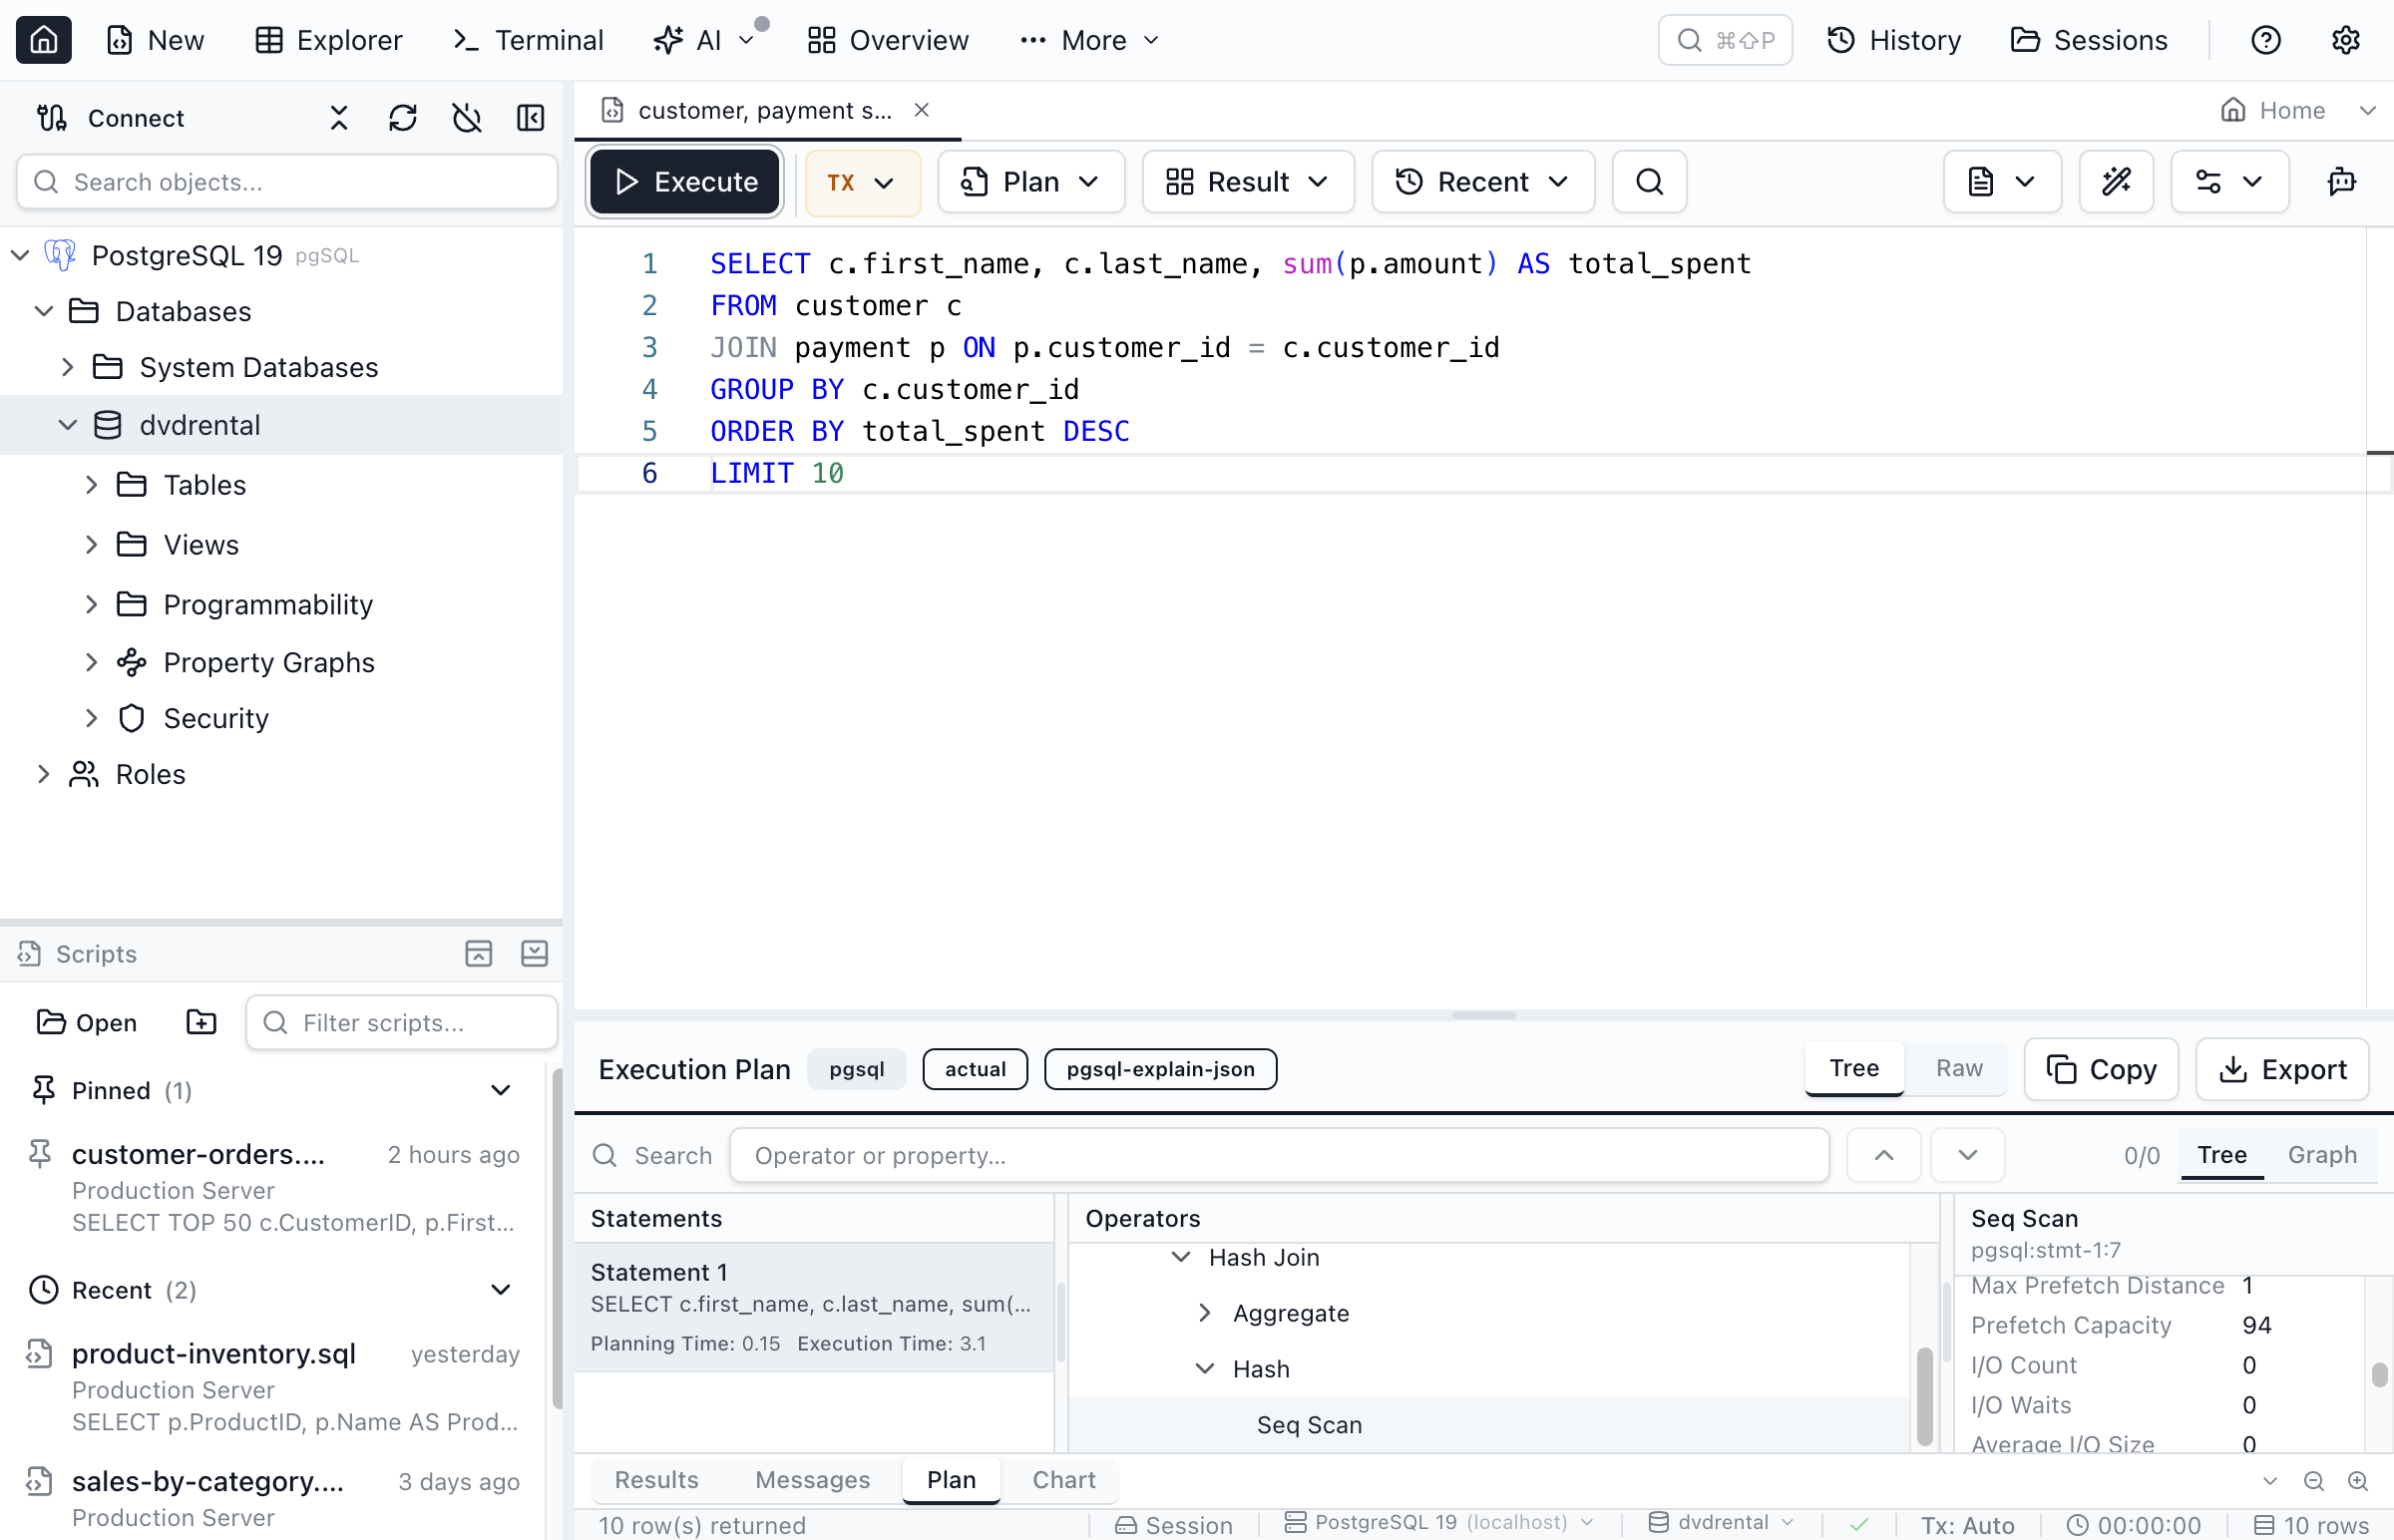The width and height of the screenshot is (2394, 1540).
Task: Click the PostgreSQL elephant icon
Action: coord(60,255)
